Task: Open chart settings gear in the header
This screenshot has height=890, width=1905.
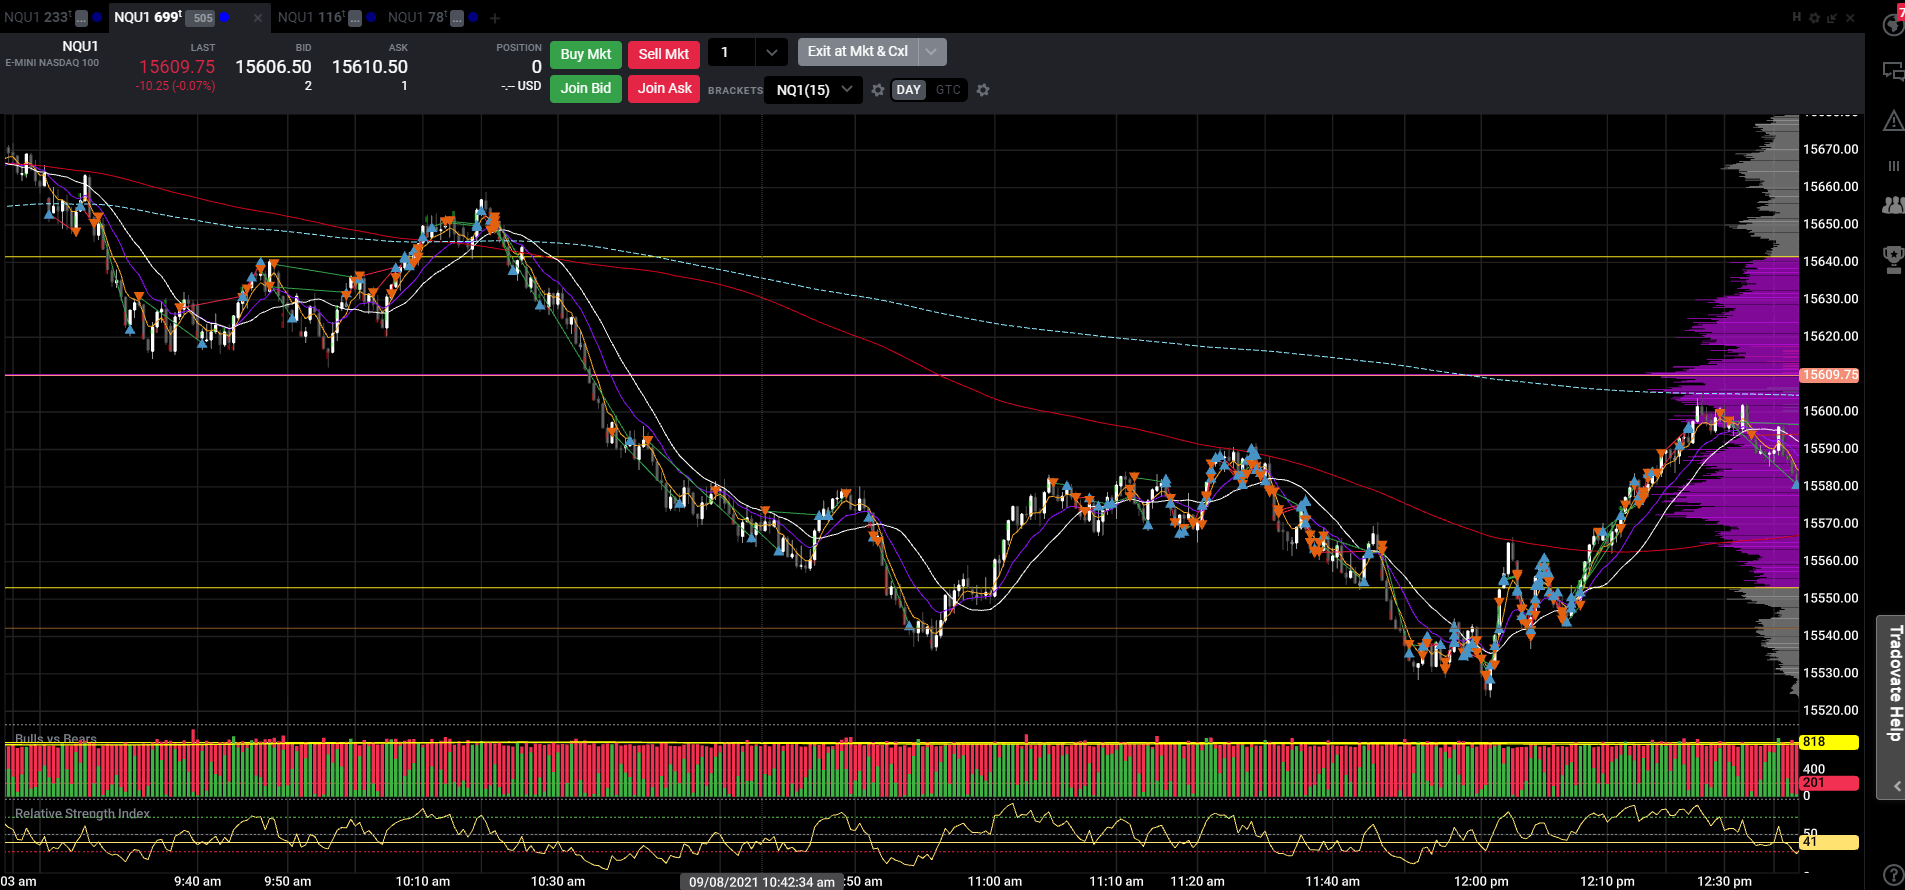Action: 1814,18
